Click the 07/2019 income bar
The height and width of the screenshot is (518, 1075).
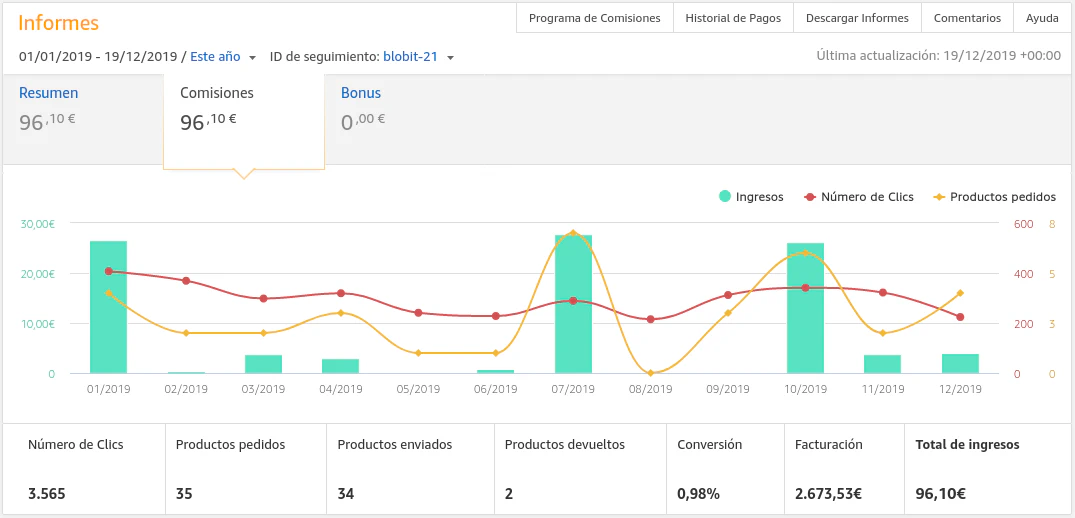pyautogui.click(x=573, y=305)
